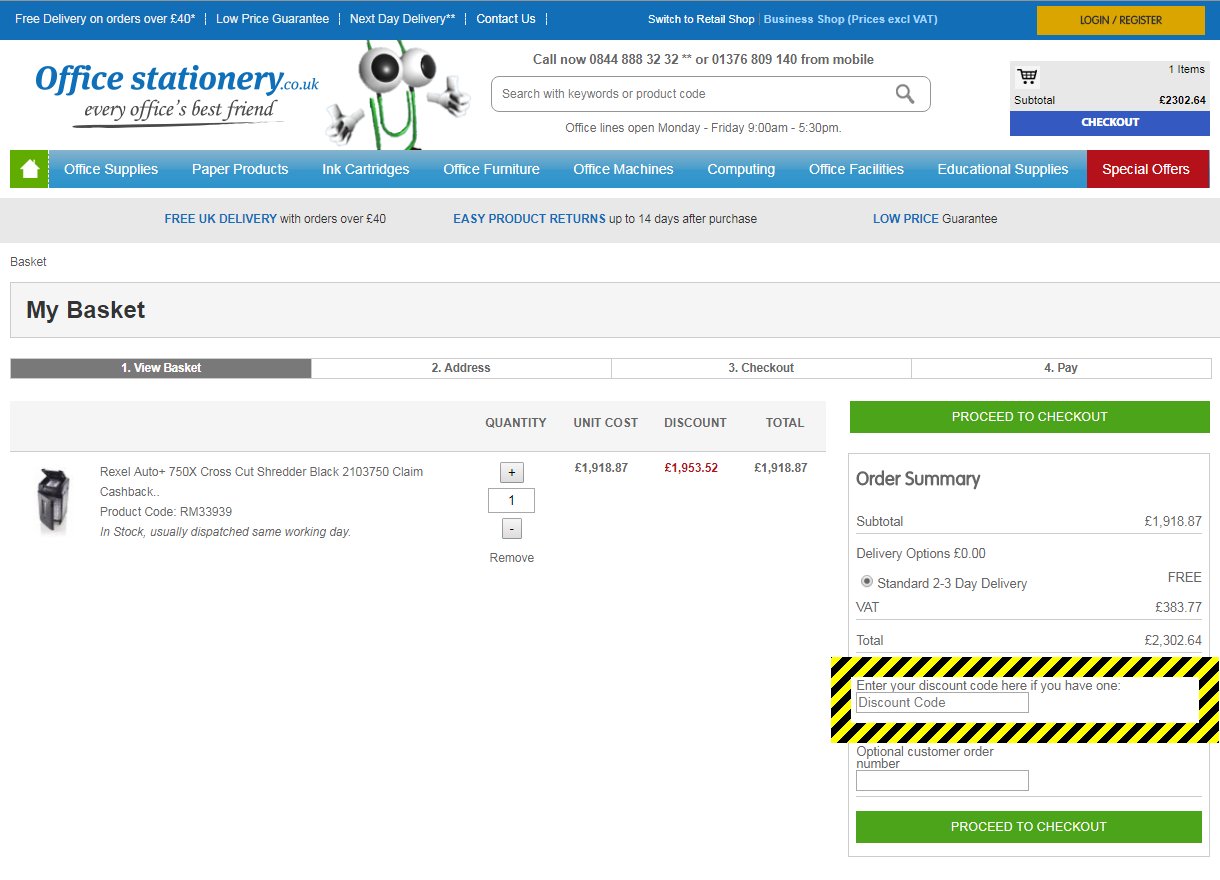1220x880 pixels.
Task: Click optional customer order number field
Action: (942, 781)
